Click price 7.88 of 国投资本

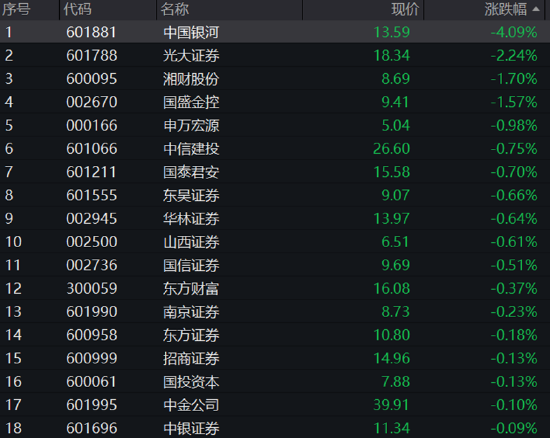click(396, 382)
